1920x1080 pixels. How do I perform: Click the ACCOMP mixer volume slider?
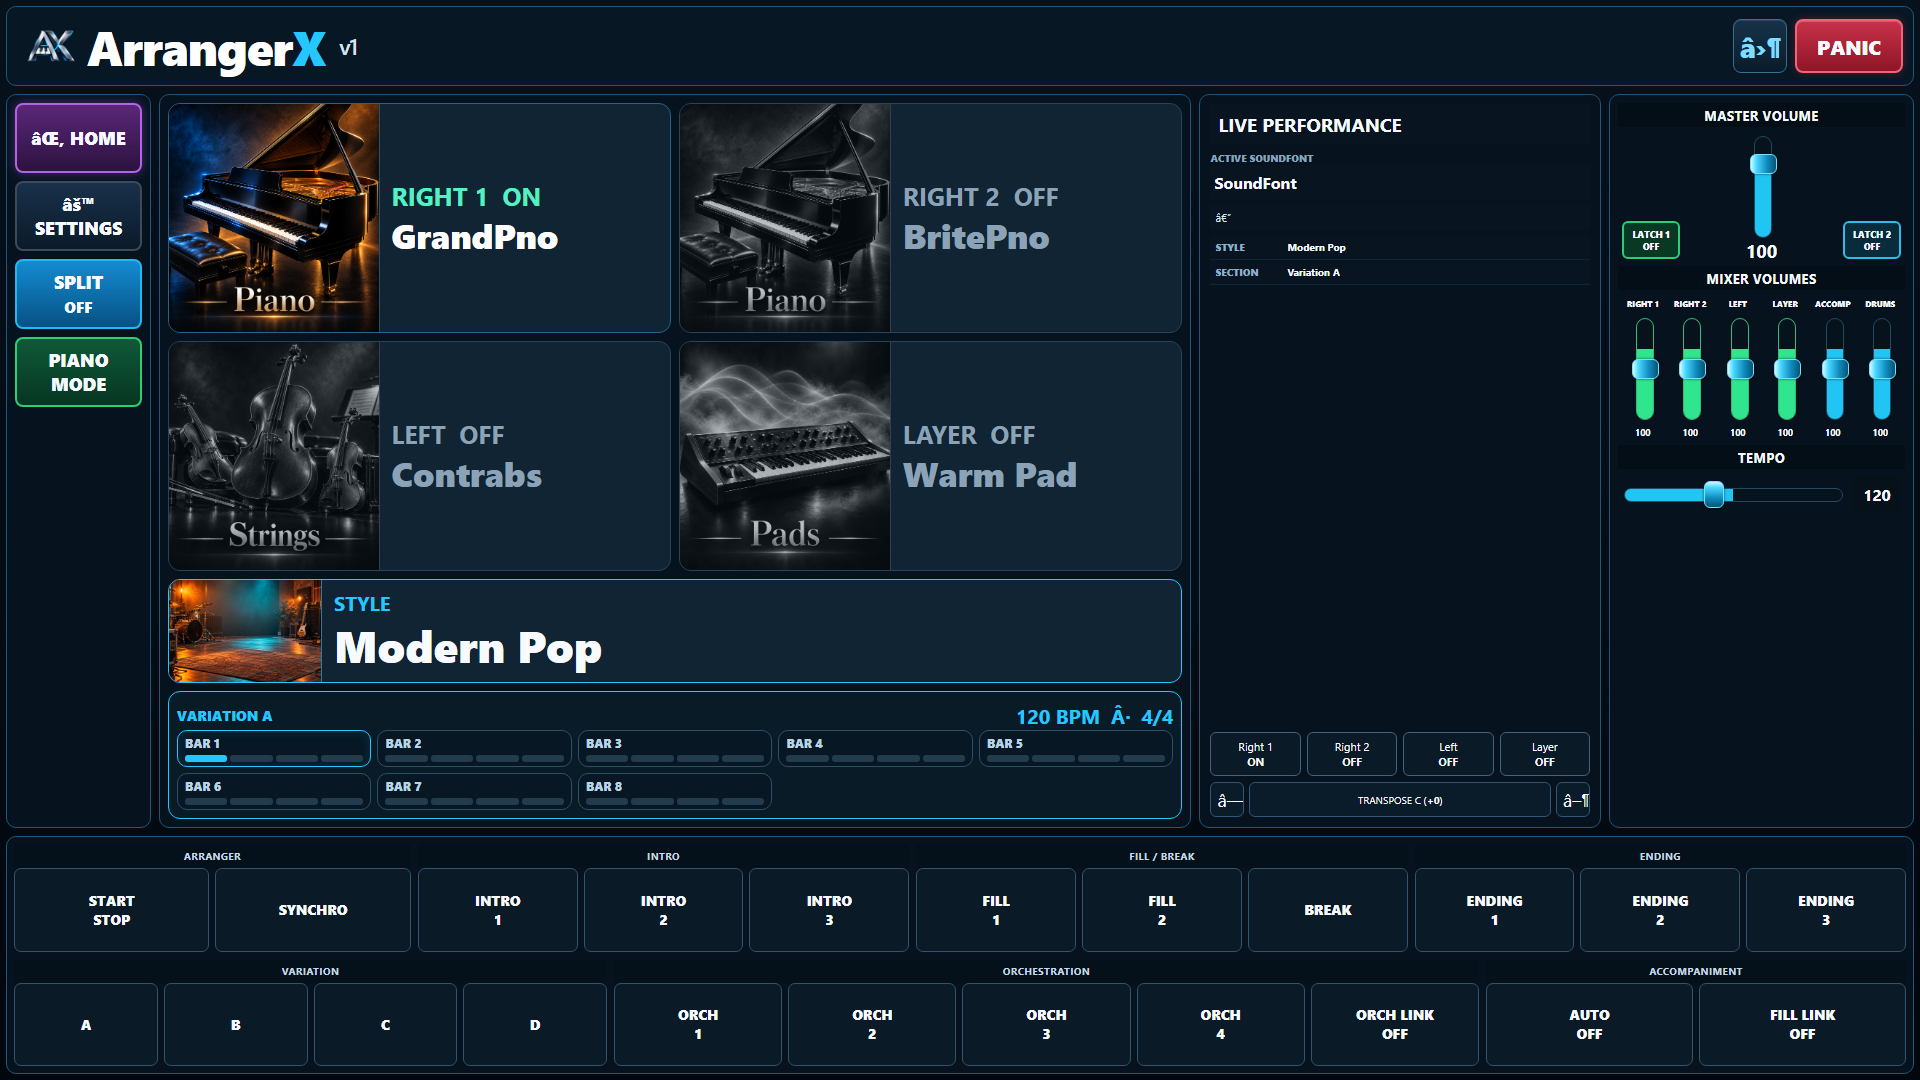click(1834, 369)
